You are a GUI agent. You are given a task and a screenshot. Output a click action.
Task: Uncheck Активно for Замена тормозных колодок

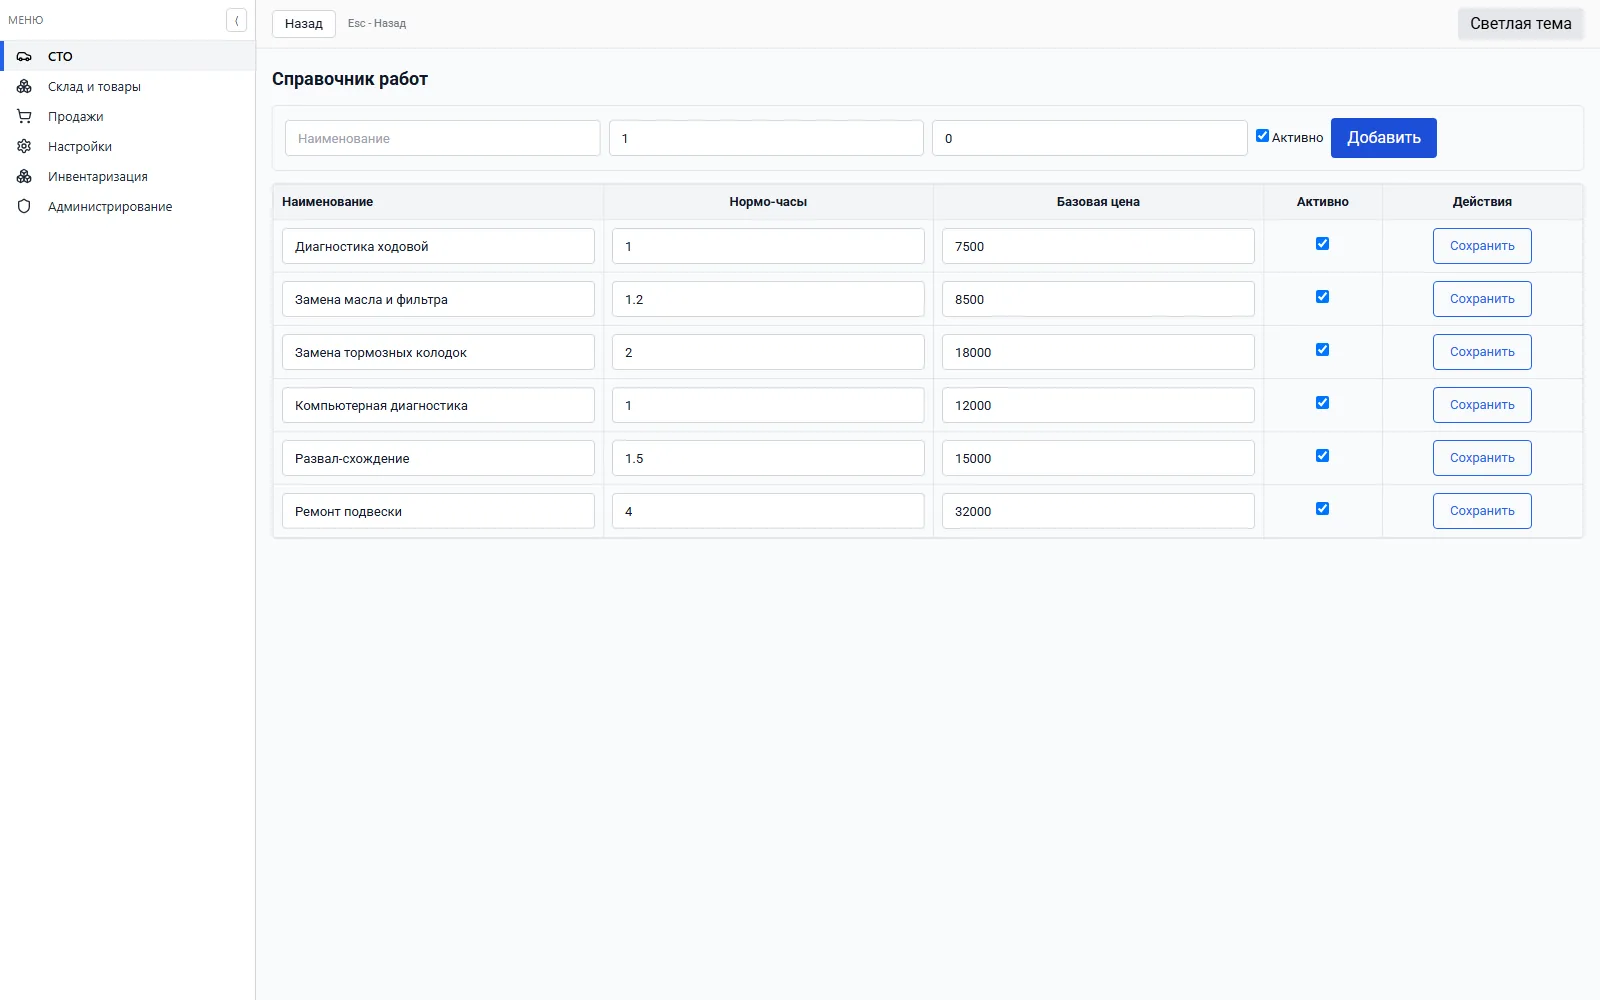[x=1322, y=350]
